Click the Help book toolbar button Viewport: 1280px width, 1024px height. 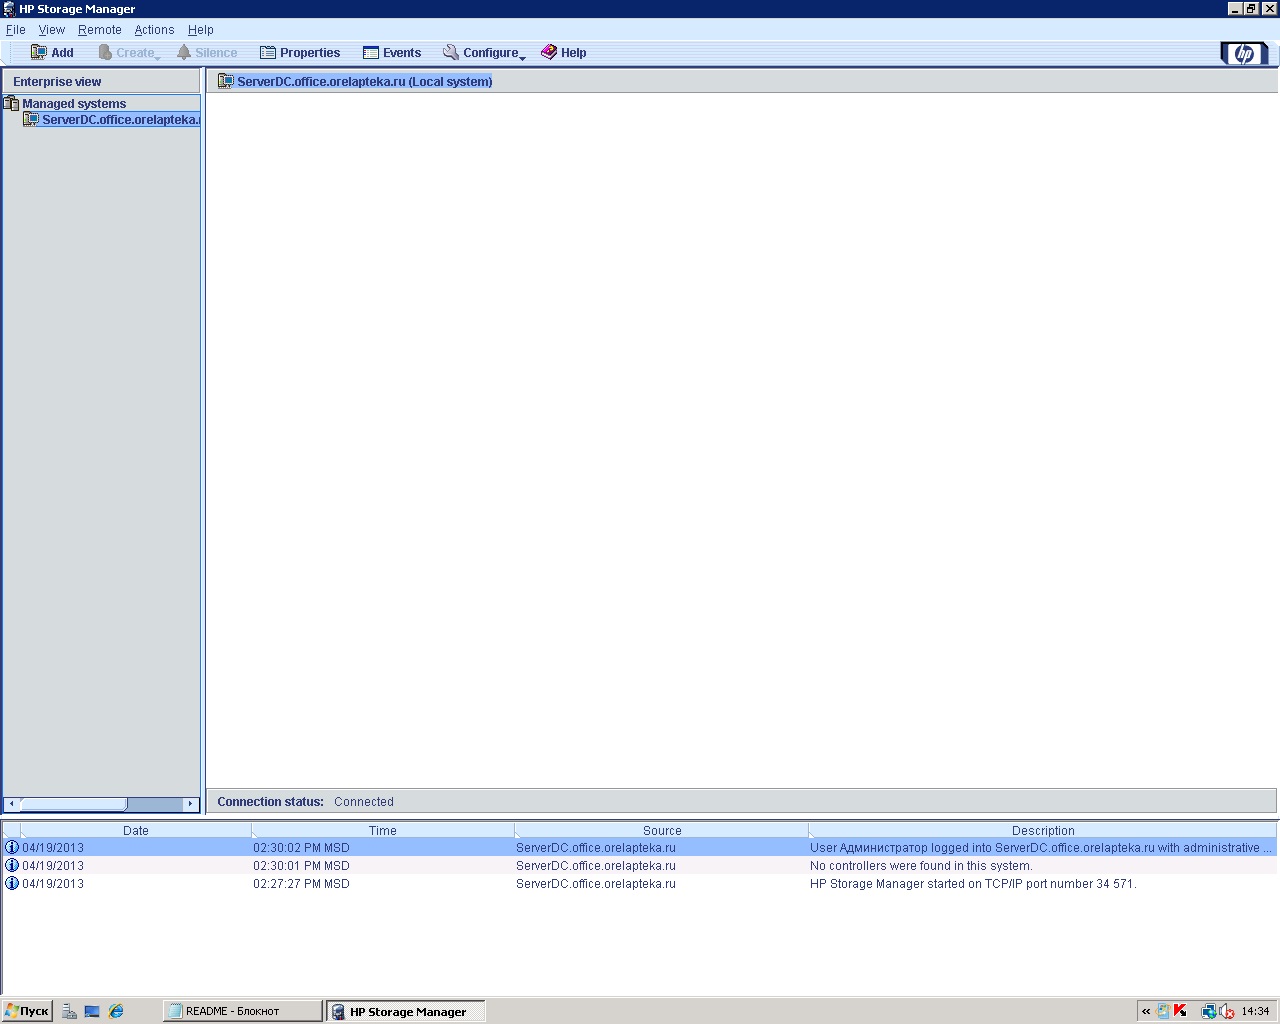[x=564, y=53]
